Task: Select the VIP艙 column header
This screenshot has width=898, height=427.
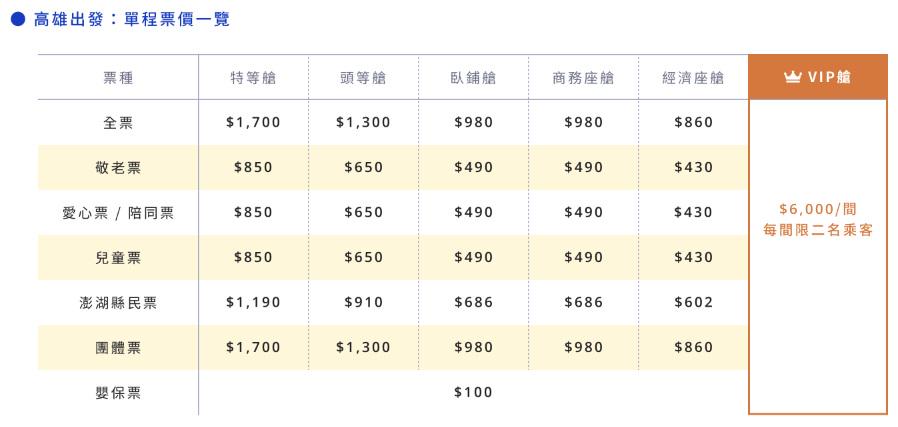Action: [x=818, y=77]
